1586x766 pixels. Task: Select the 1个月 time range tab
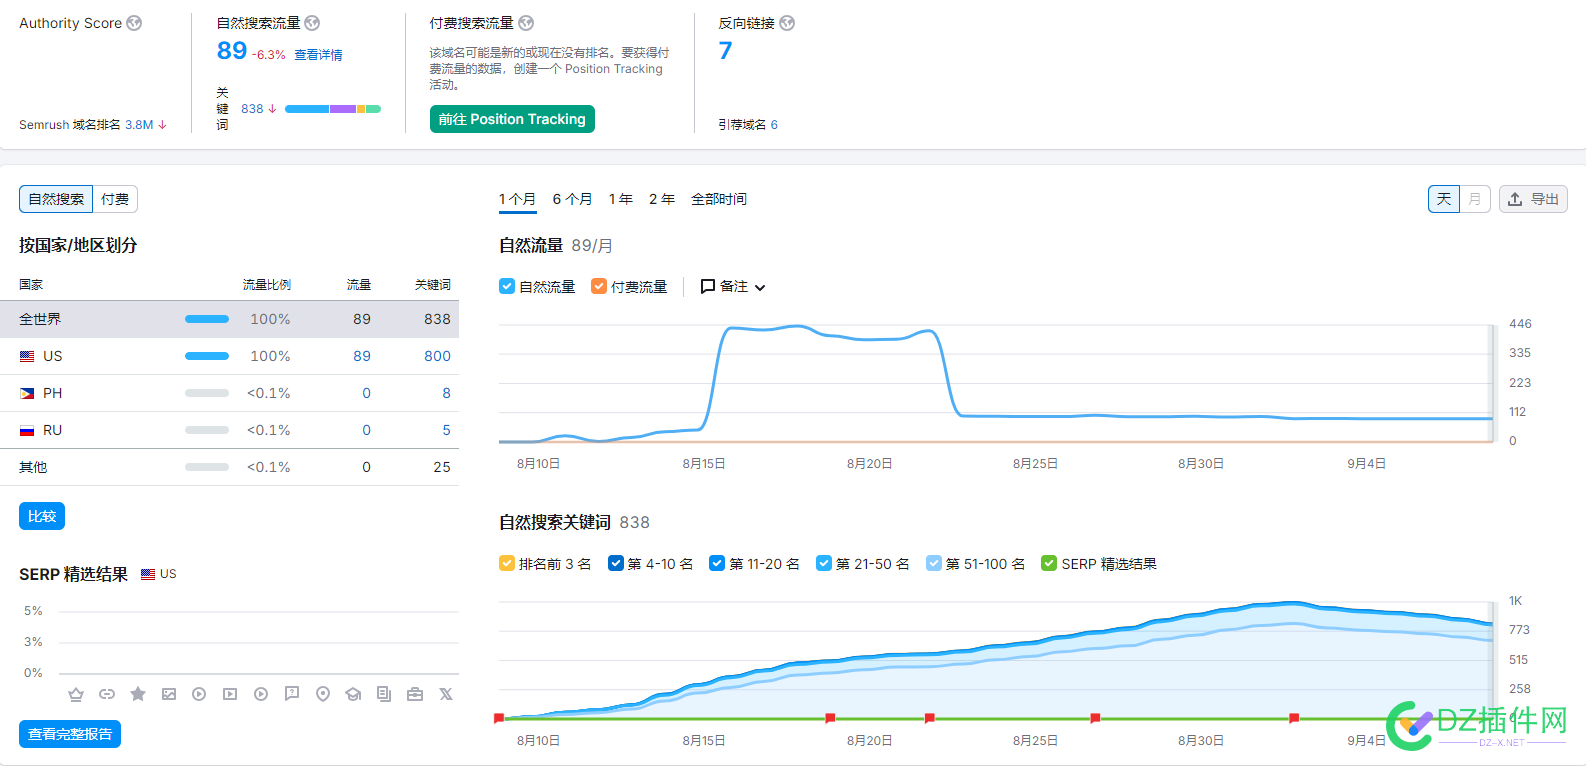pyautogui.click(x=518, y=199)
